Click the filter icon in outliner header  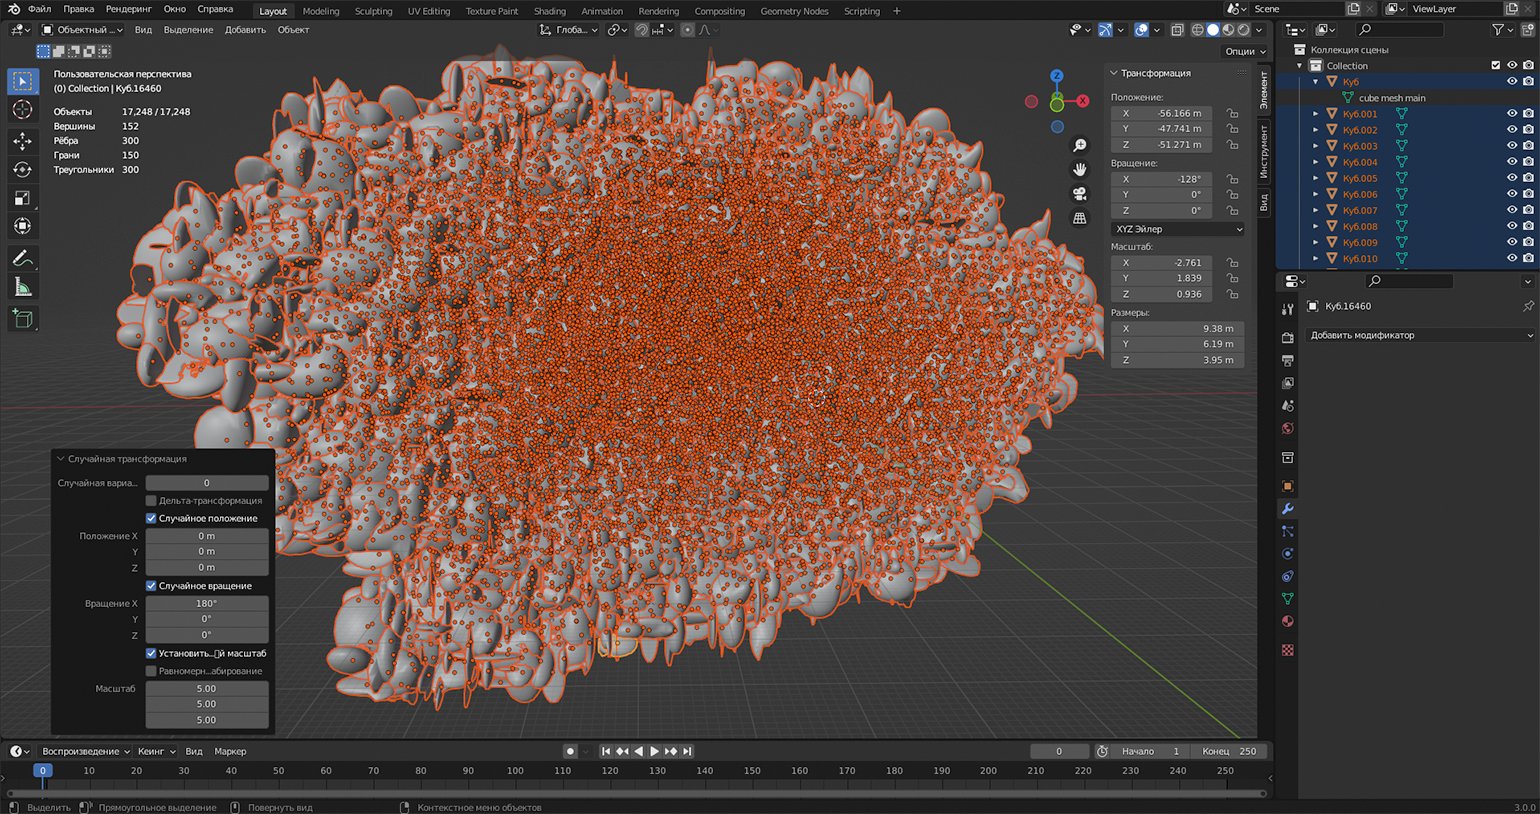(1498, 30)
